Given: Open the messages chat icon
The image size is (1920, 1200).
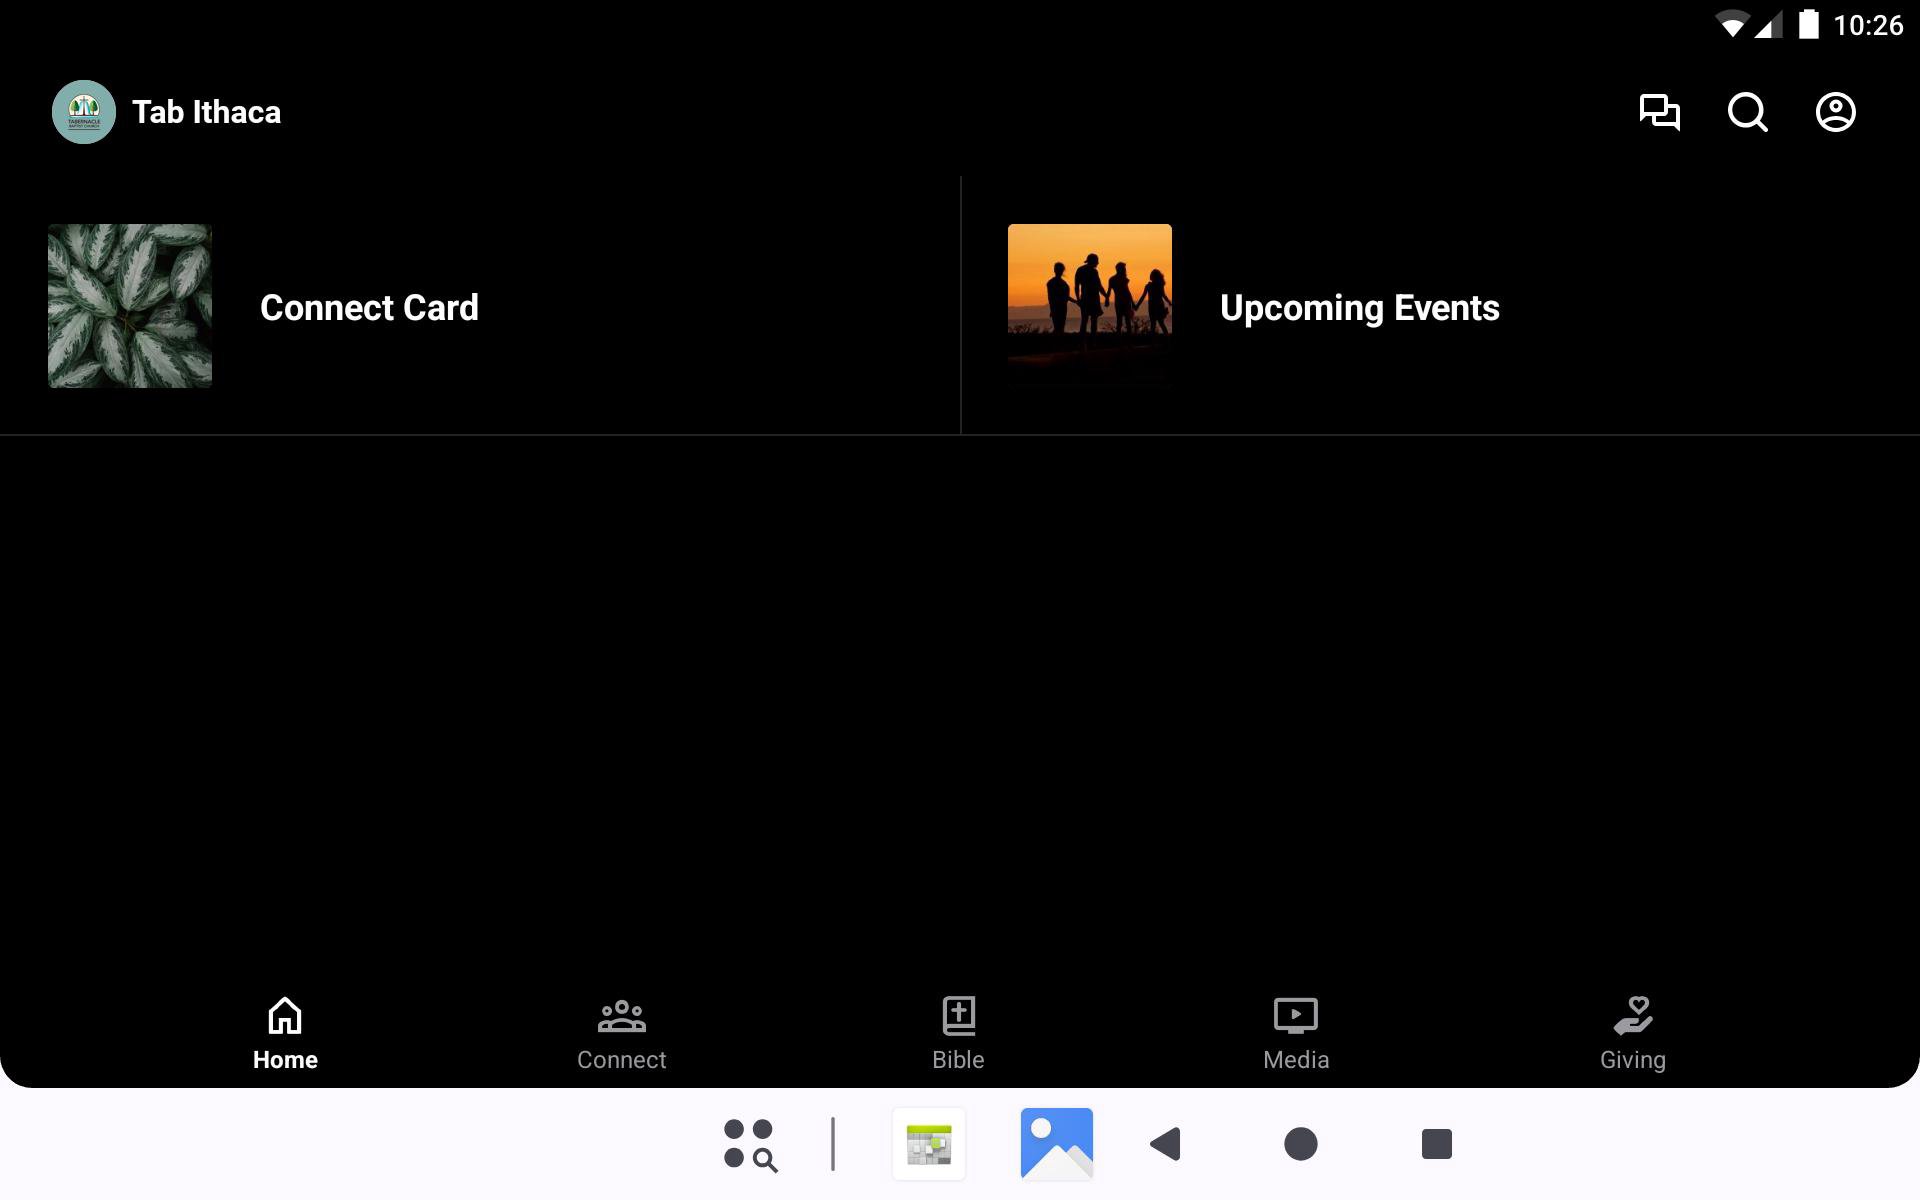Looking at the screenshot, I should point(1659,112).
